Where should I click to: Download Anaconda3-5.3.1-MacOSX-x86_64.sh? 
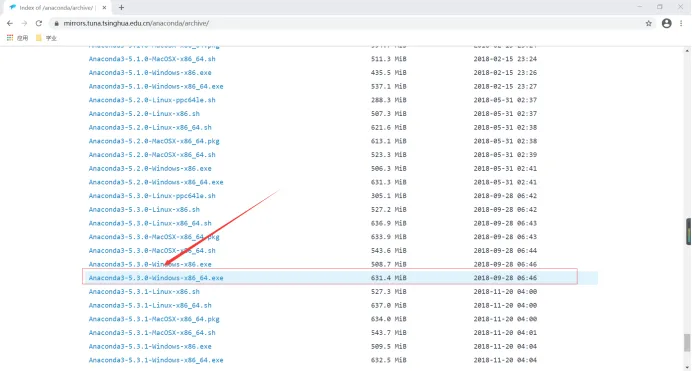coord(152,332)
